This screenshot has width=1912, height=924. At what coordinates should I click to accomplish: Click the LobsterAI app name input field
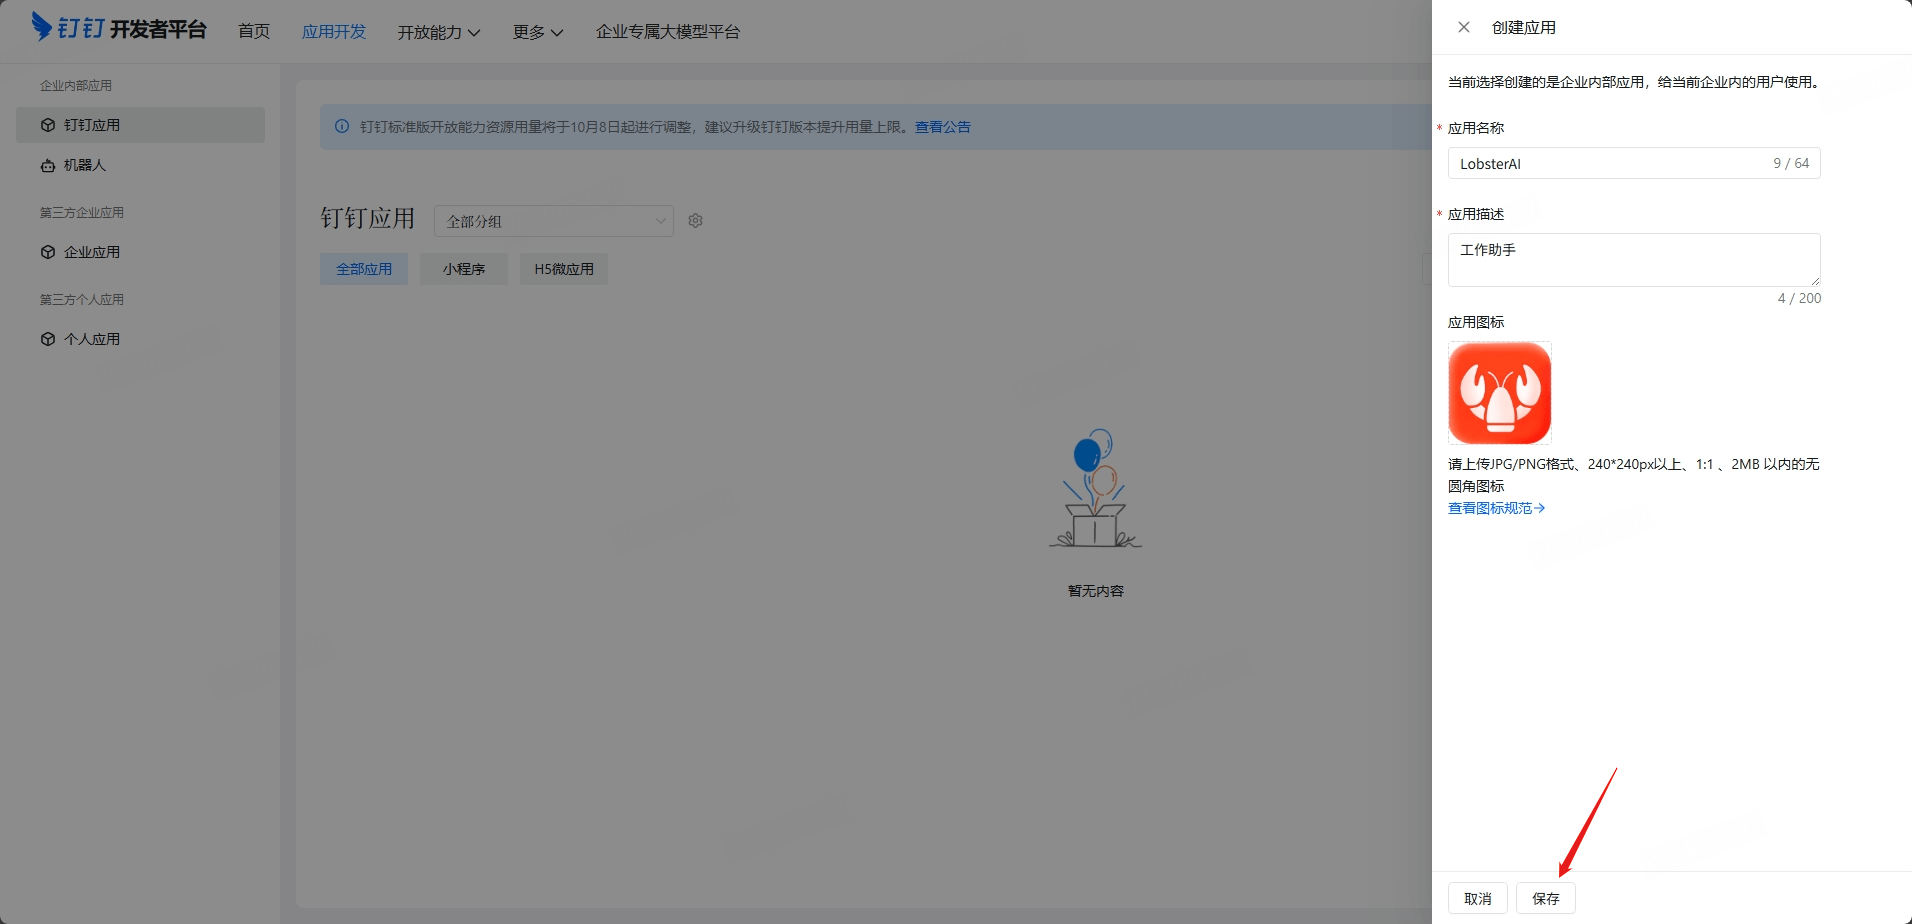point(1600,163)
